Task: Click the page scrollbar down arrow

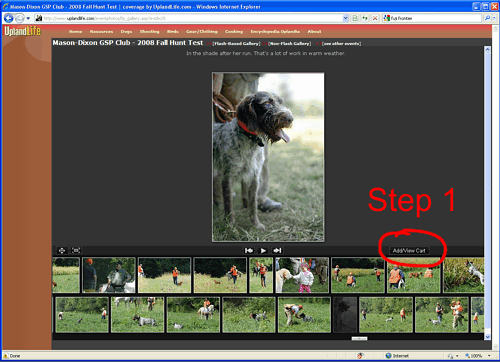Action: 487,337
